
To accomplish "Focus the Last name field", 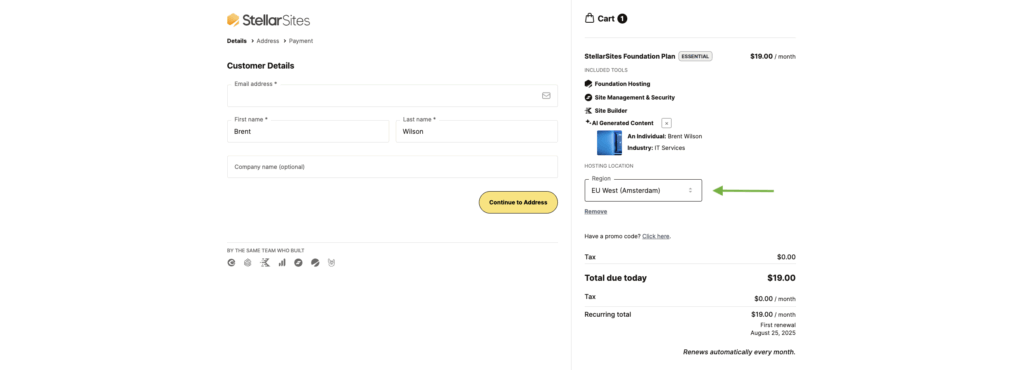I will pos(477,131).
